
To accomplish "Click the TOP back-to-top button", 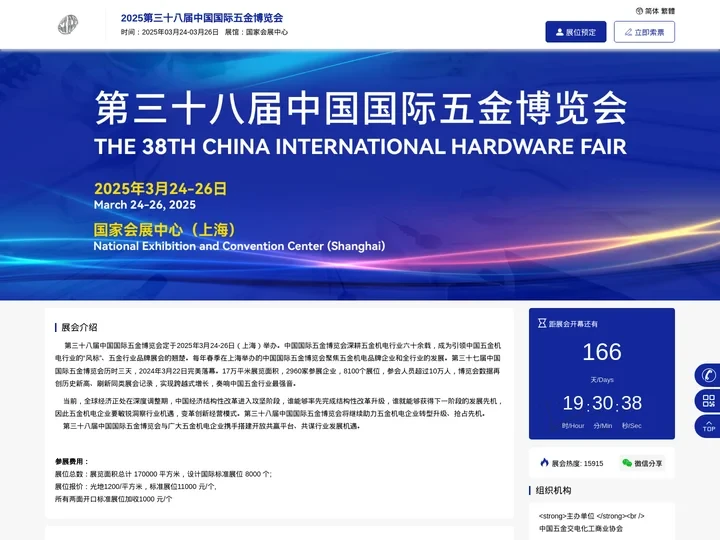I will 709,426.
